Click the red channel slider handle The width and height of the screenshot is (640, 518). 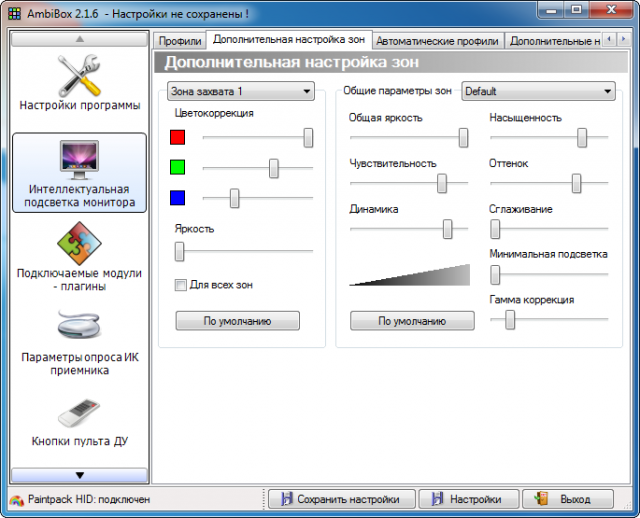pyautogui.click(x=308, y=138)
